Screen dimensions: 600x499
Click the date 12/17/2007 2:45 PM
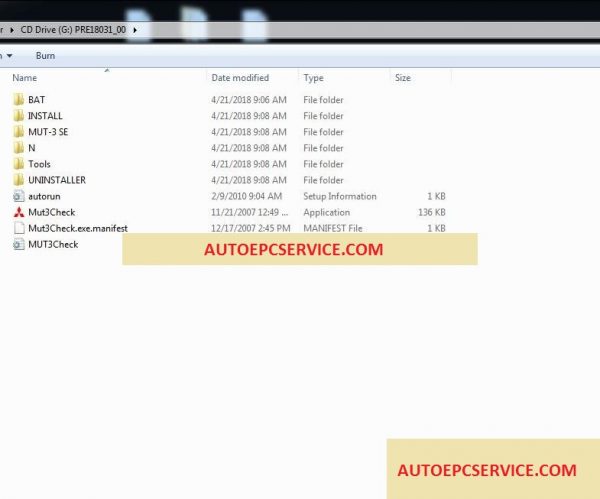(251, 228)
